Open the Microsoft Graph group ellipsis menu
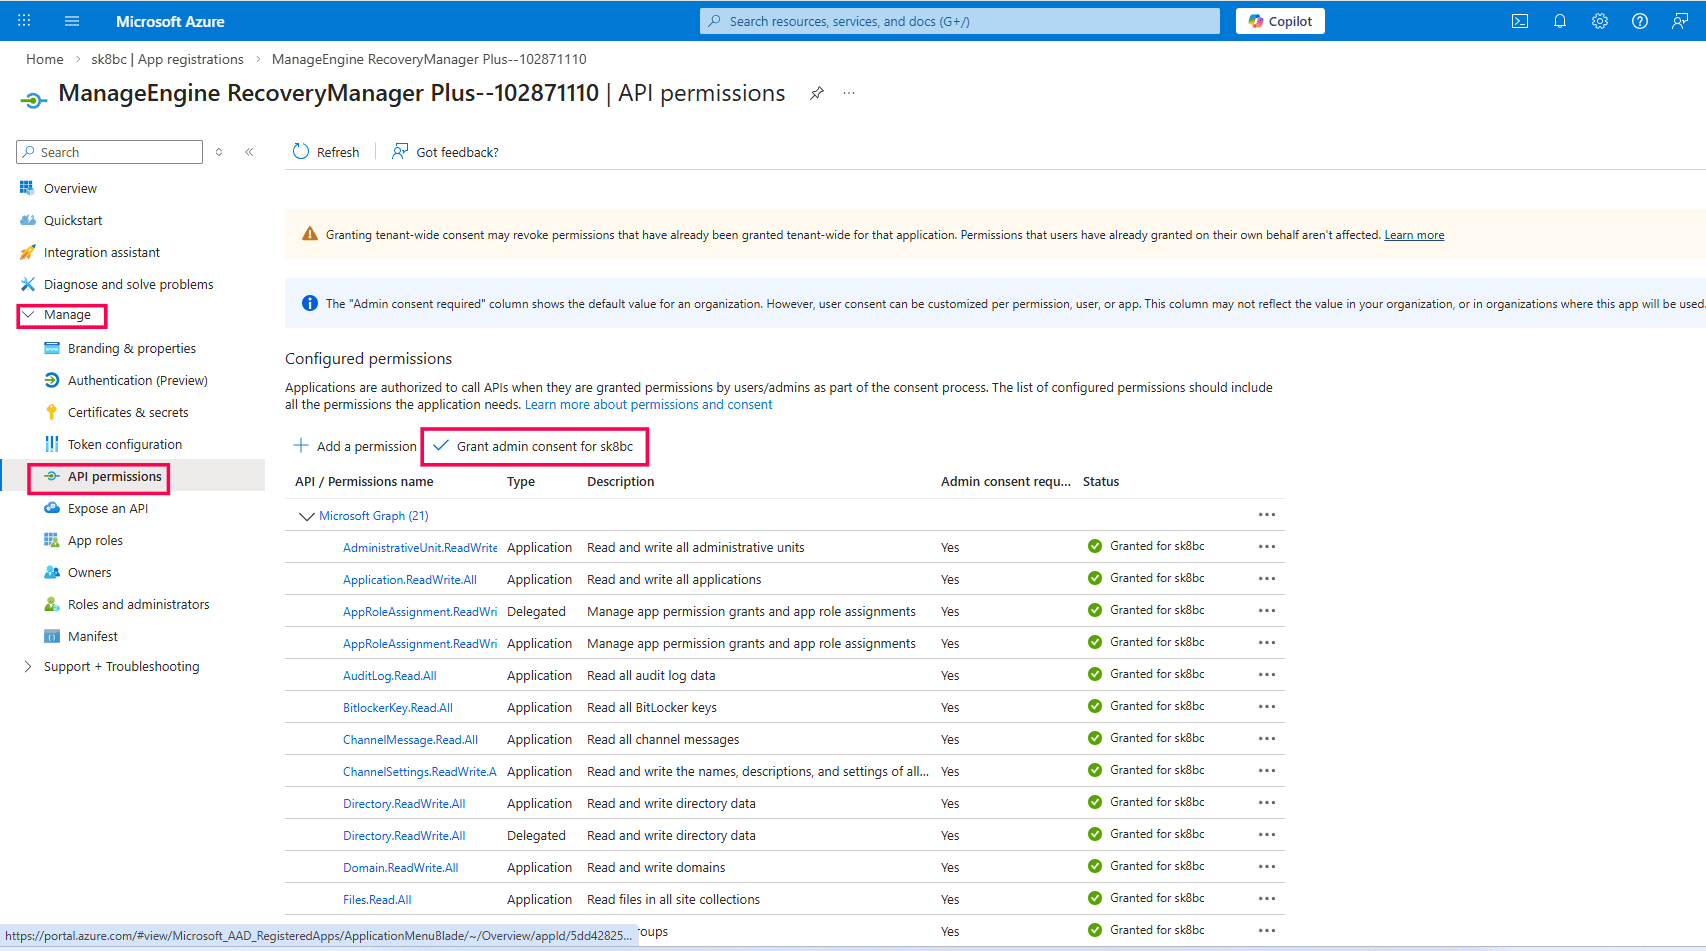 tap(1267, 515)
